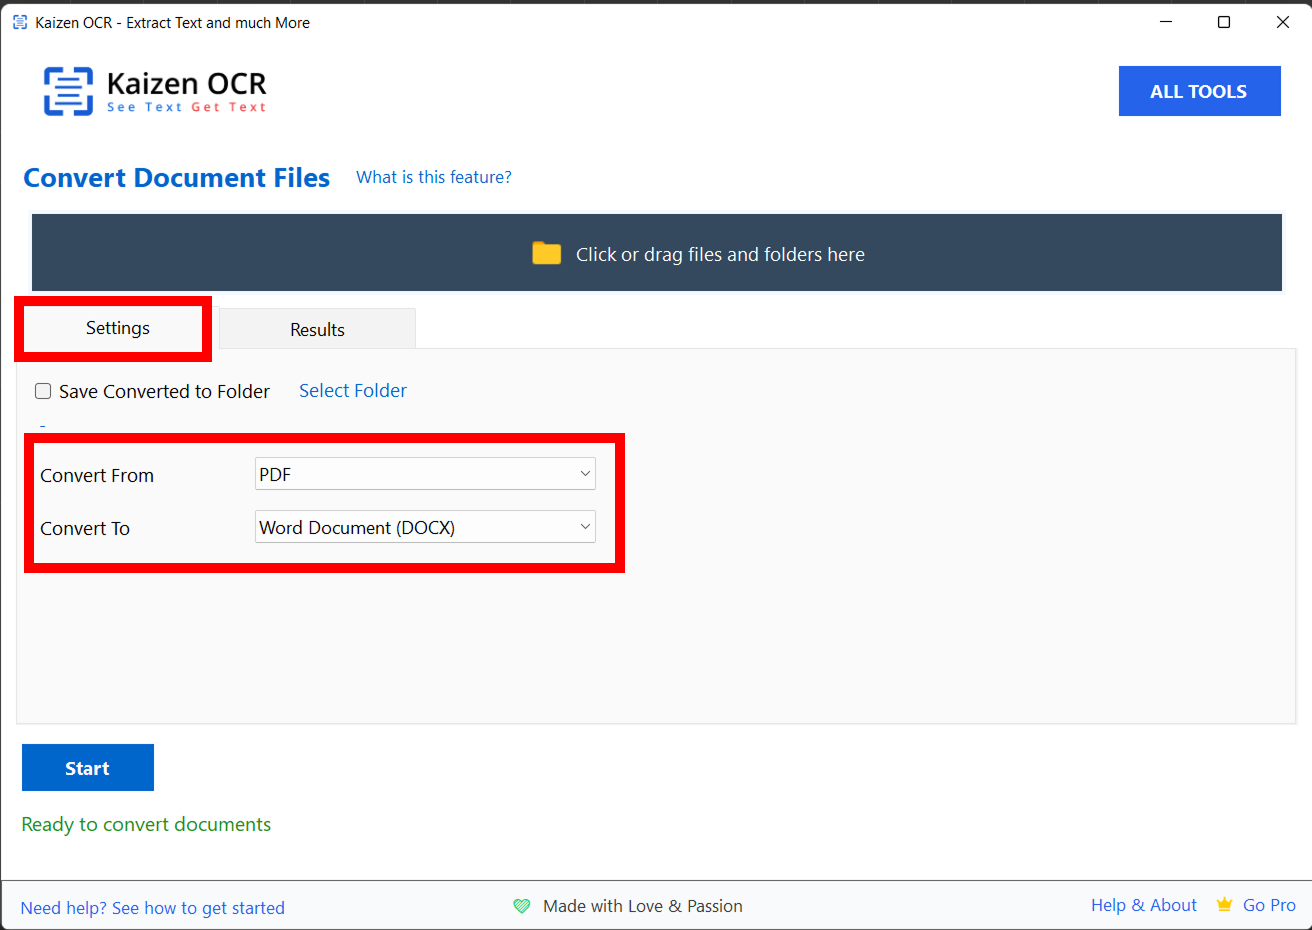Click the green heart icon in footer
This screenshot has height=930, width=1312.
tap(522, 906)
